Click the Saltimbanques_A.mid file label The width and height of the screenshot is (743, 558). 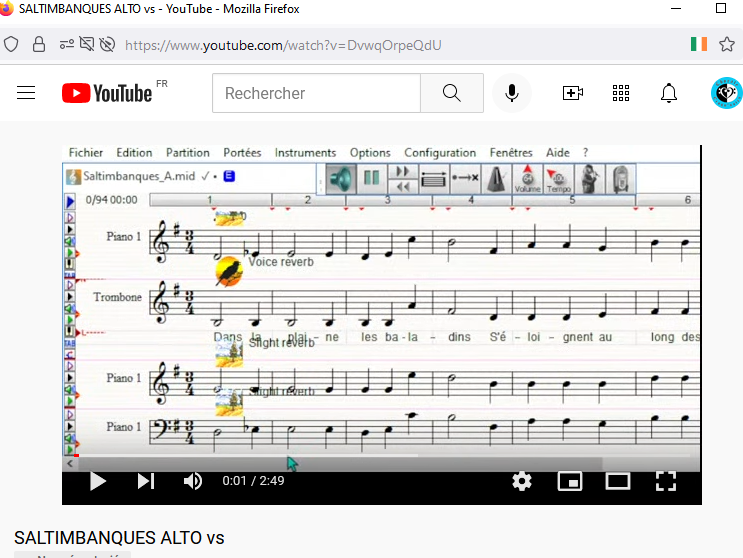pos(139,176)
